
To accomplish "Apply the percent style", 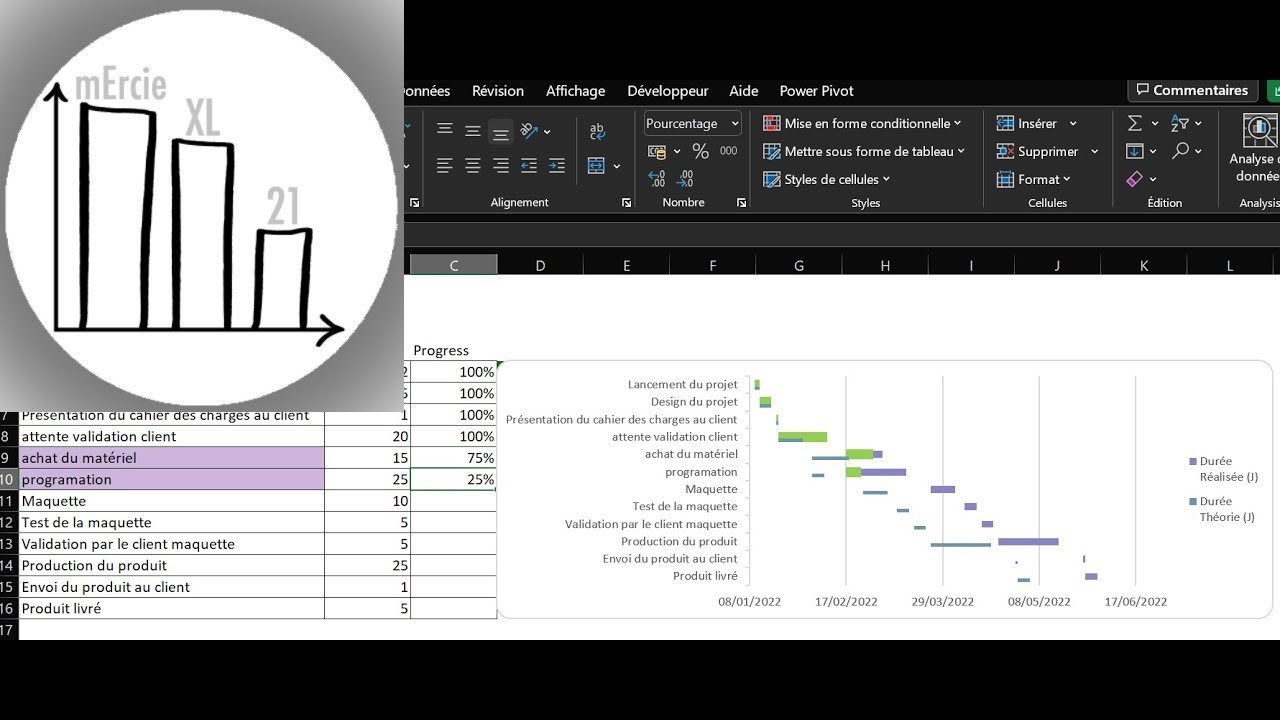I will point(701,151).
